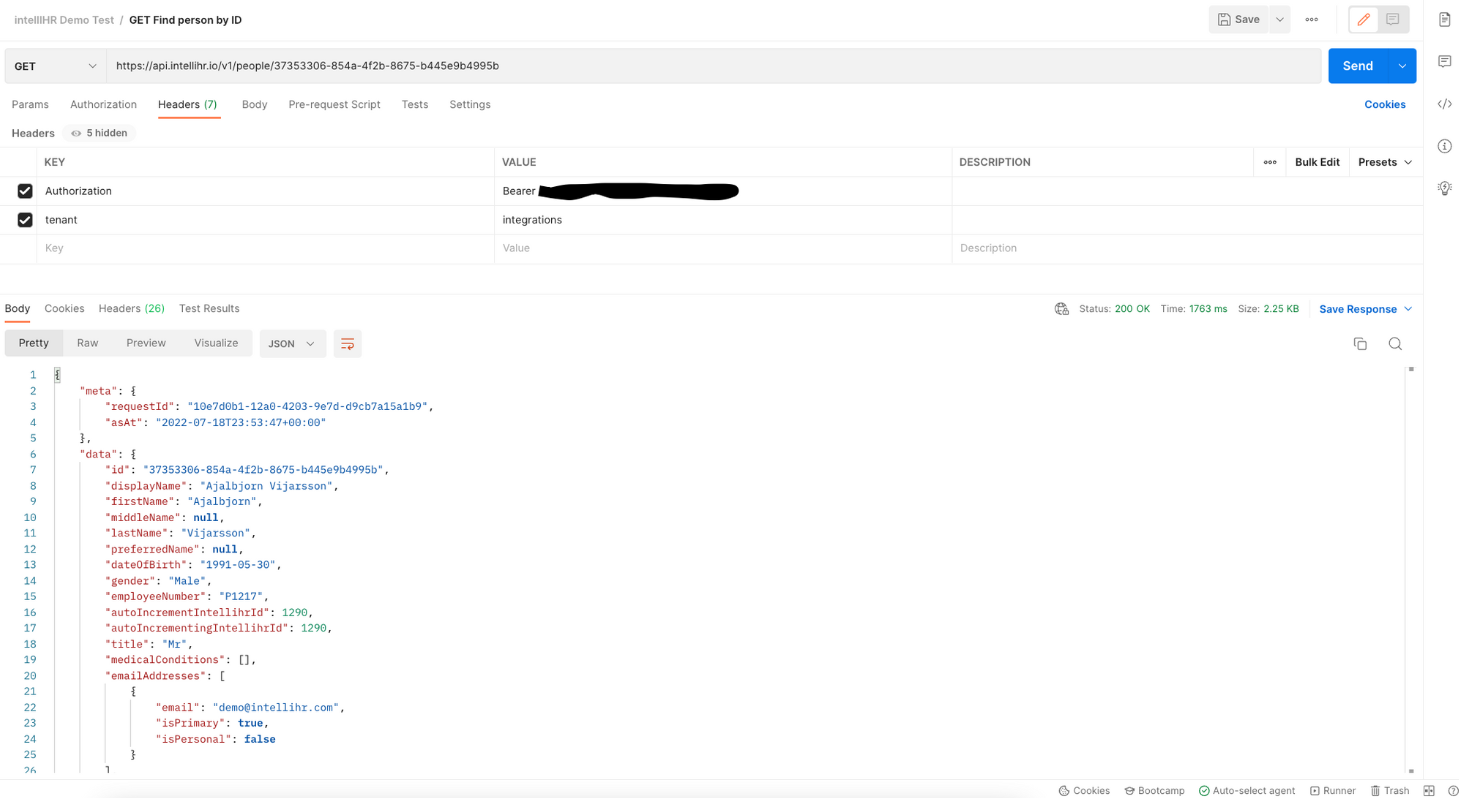
Task: Open Runner in the status bar
Action: click(1333, 790)
